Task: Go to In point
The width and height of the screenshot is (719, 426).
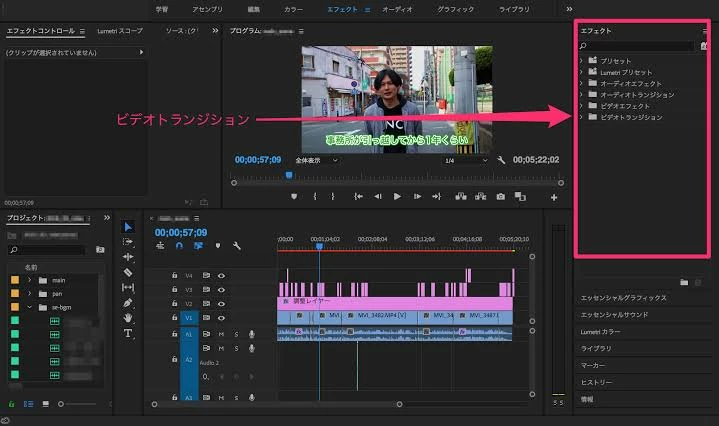Action: click(x=358, y=197)
